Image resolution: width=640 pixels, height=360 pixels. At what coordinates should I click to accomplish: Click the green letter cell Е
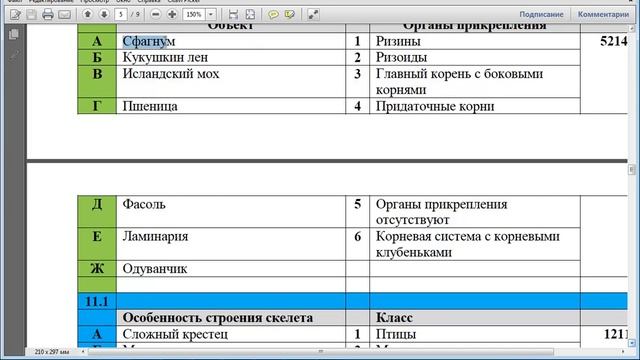97,244
